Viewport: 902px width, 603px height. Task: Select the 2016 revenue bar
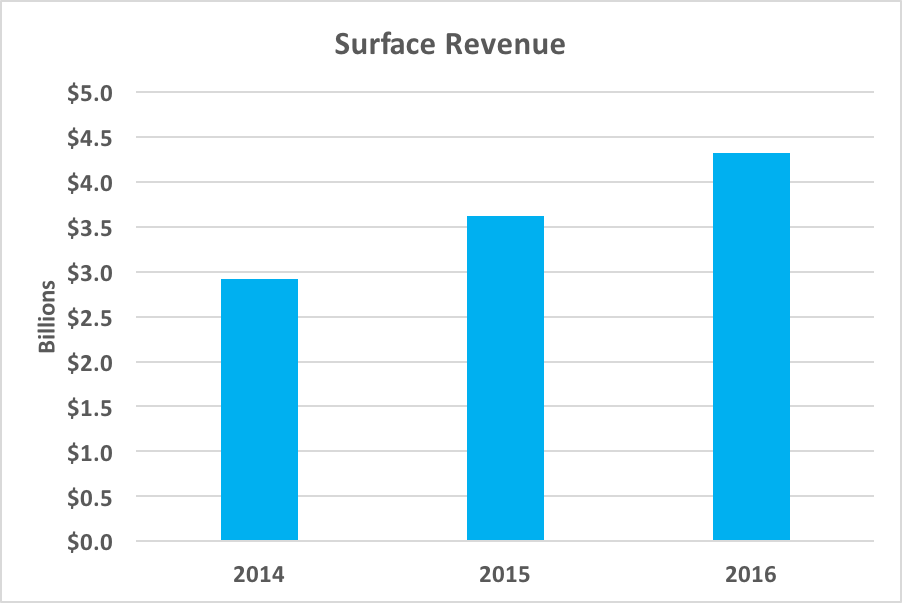(x=751, y=345)
